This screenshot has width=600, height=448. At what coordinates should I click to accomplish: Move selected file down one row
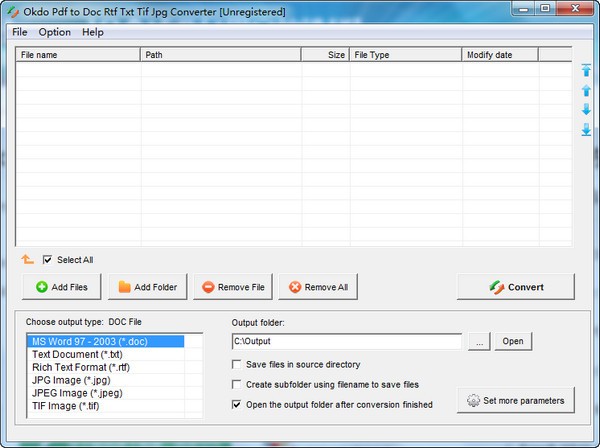tap(586, 109)
